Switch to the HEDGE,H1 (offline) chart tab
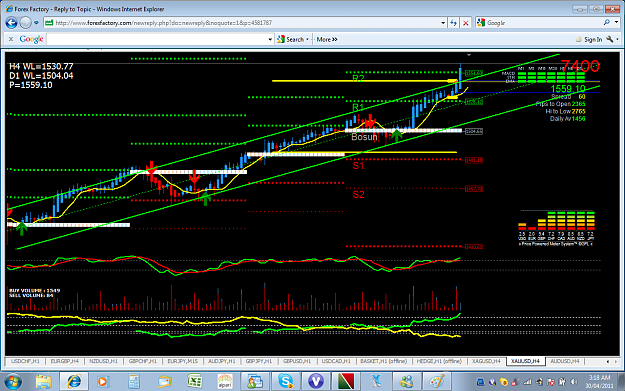This screenshot has width=625, height=391. (x=439, y=361)
